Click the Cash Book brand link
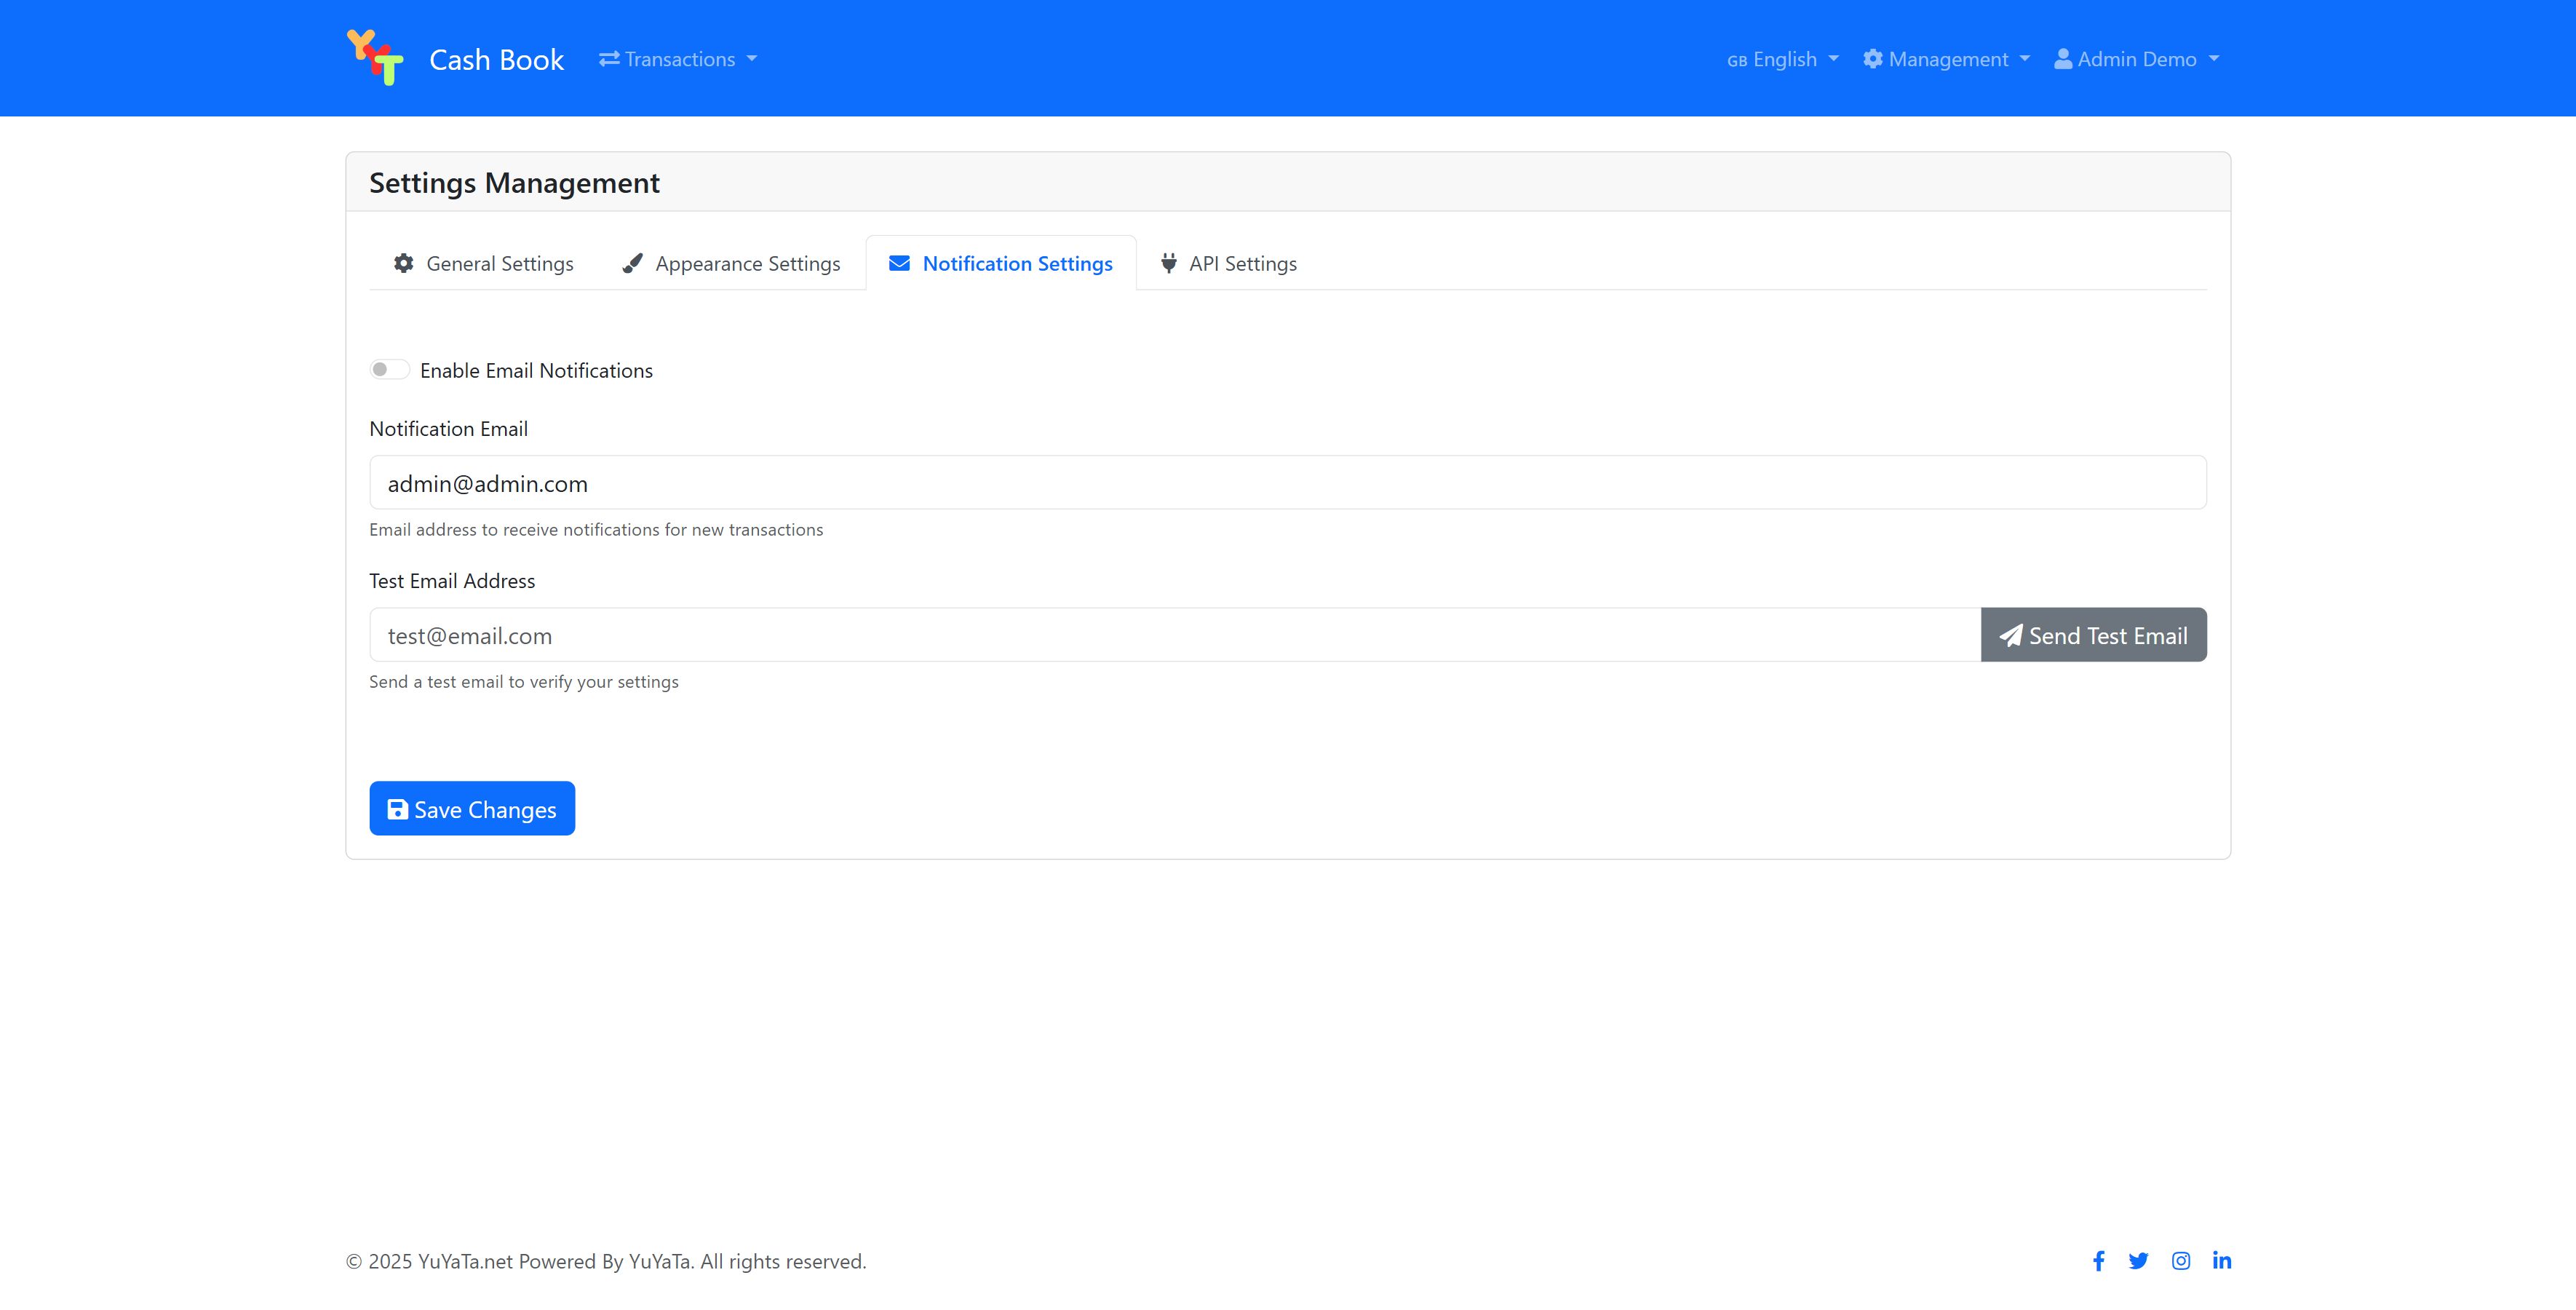This screenshot has width=2576, height=1310. pyautogui.click(x=496, y=60)
